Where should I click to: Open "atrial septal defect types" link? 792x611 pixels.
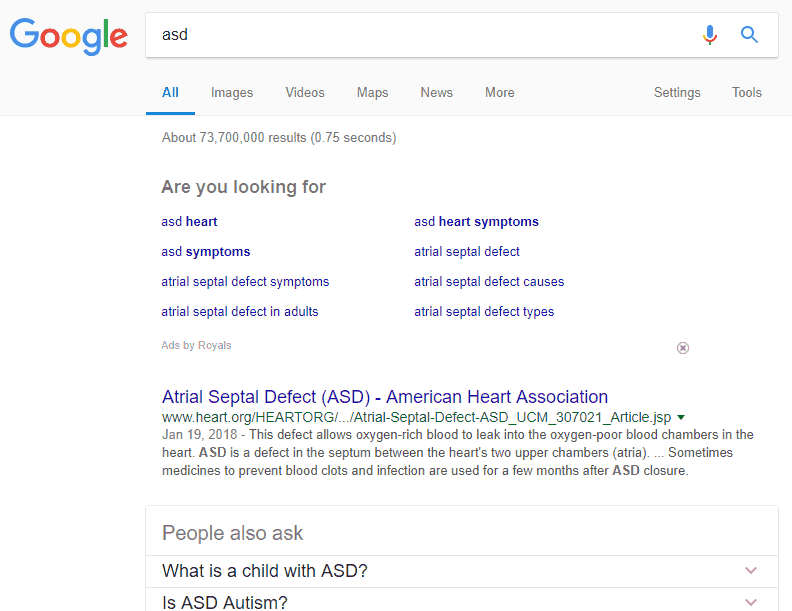coord(484,312)
